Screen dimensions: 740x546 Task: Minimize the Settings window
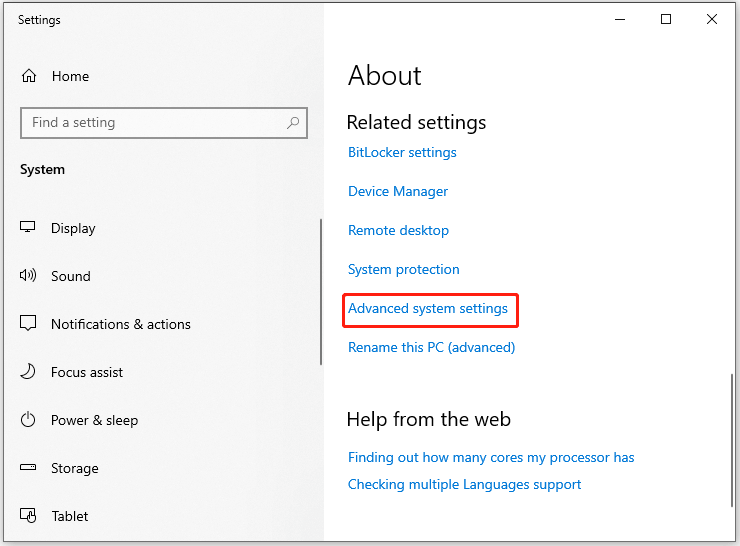point(620,19)
